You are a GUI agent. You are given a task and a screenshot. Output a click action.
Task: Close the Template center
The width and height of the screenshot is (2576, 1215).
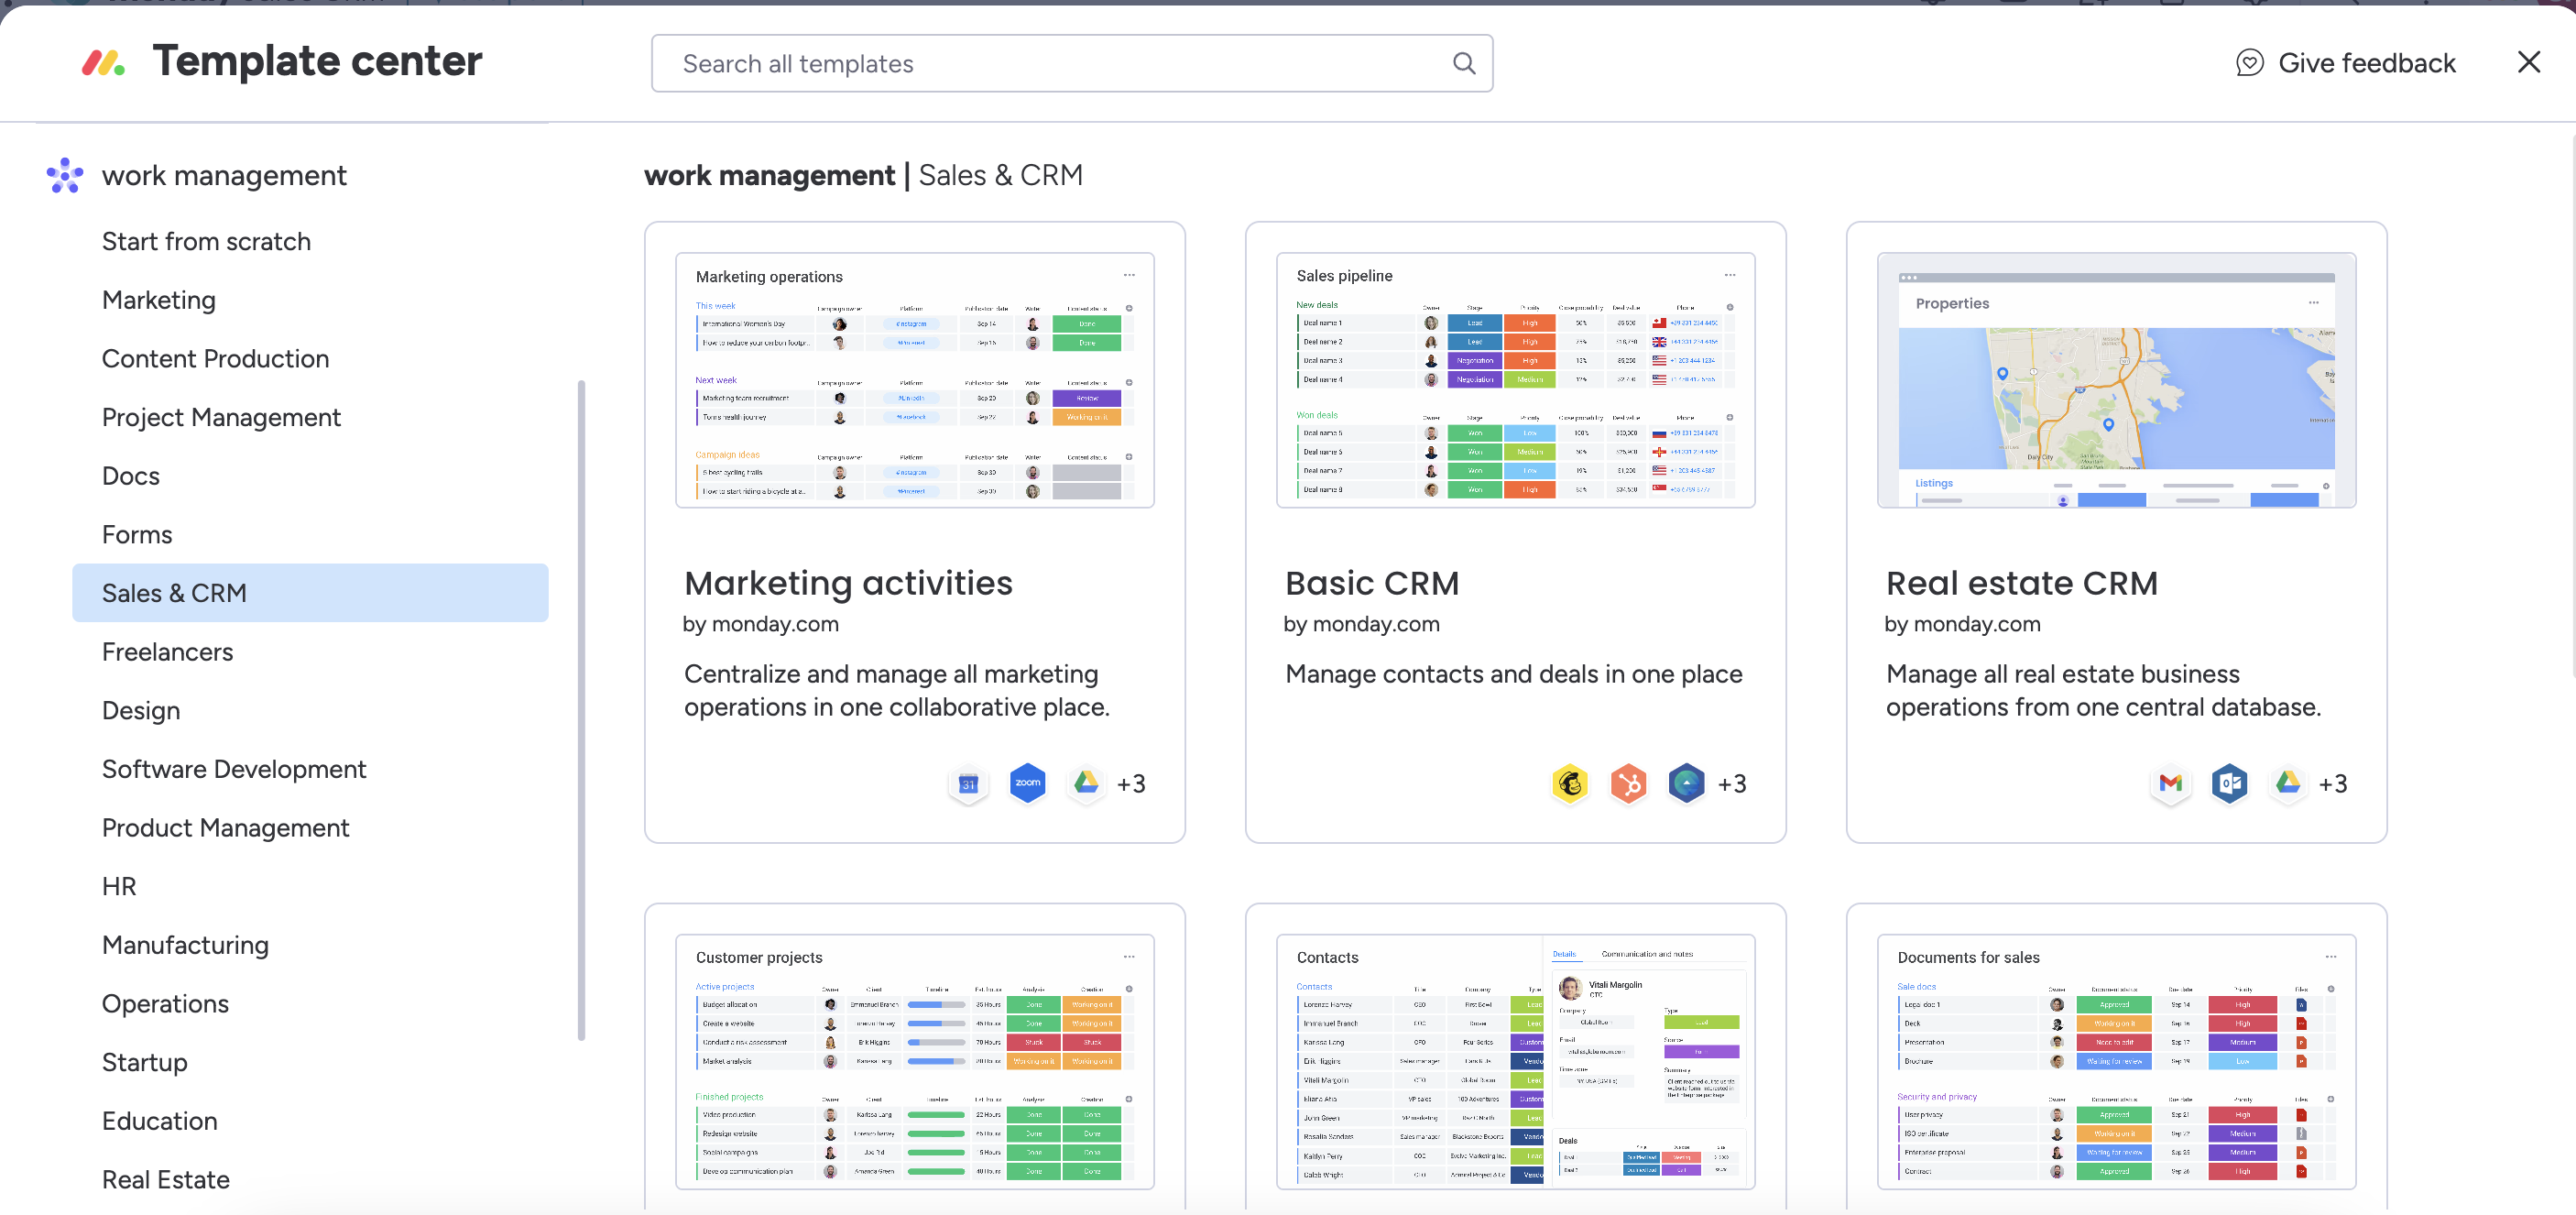pos(2528,63)
